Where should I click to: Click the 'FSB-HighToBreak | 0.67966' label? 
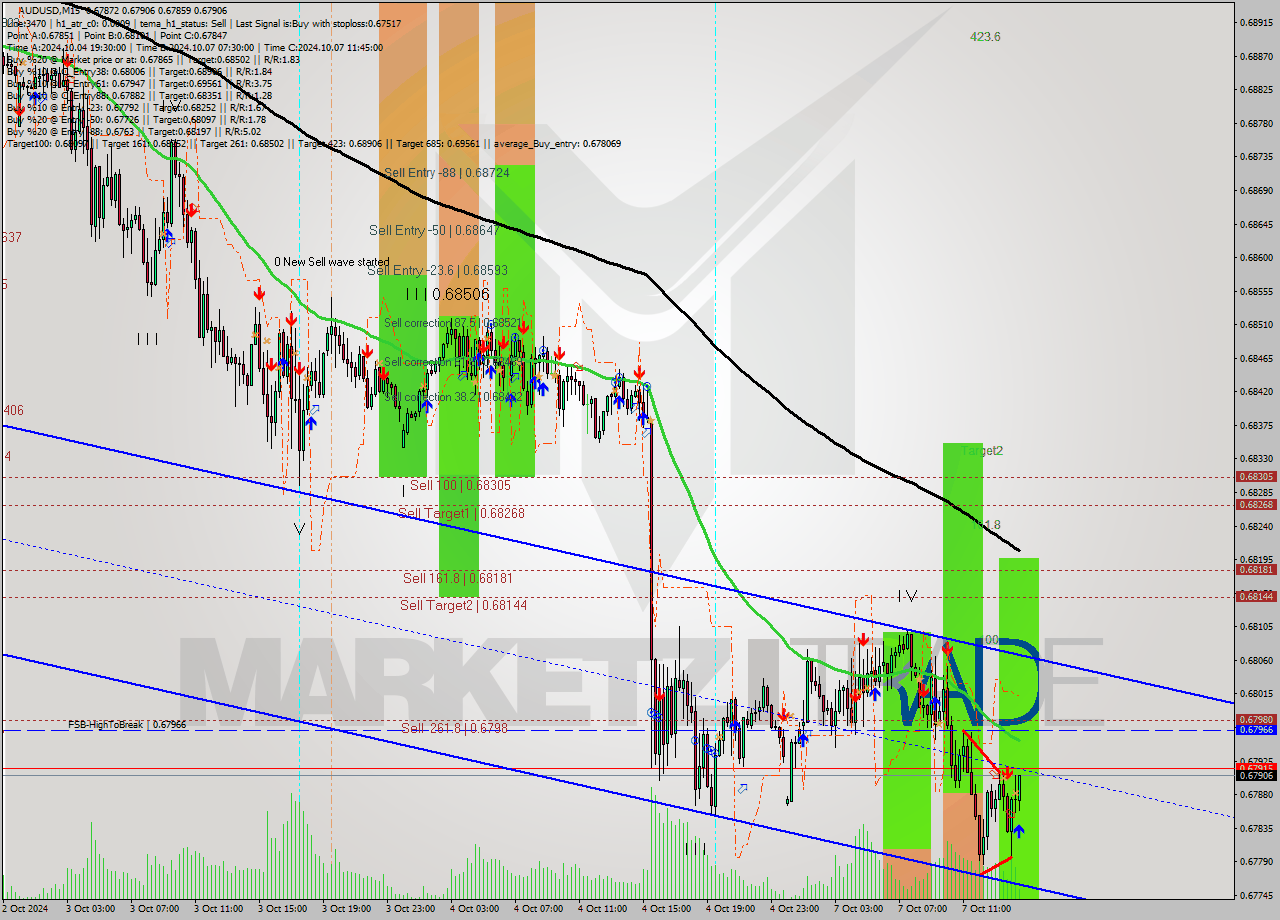coord(127,724)
